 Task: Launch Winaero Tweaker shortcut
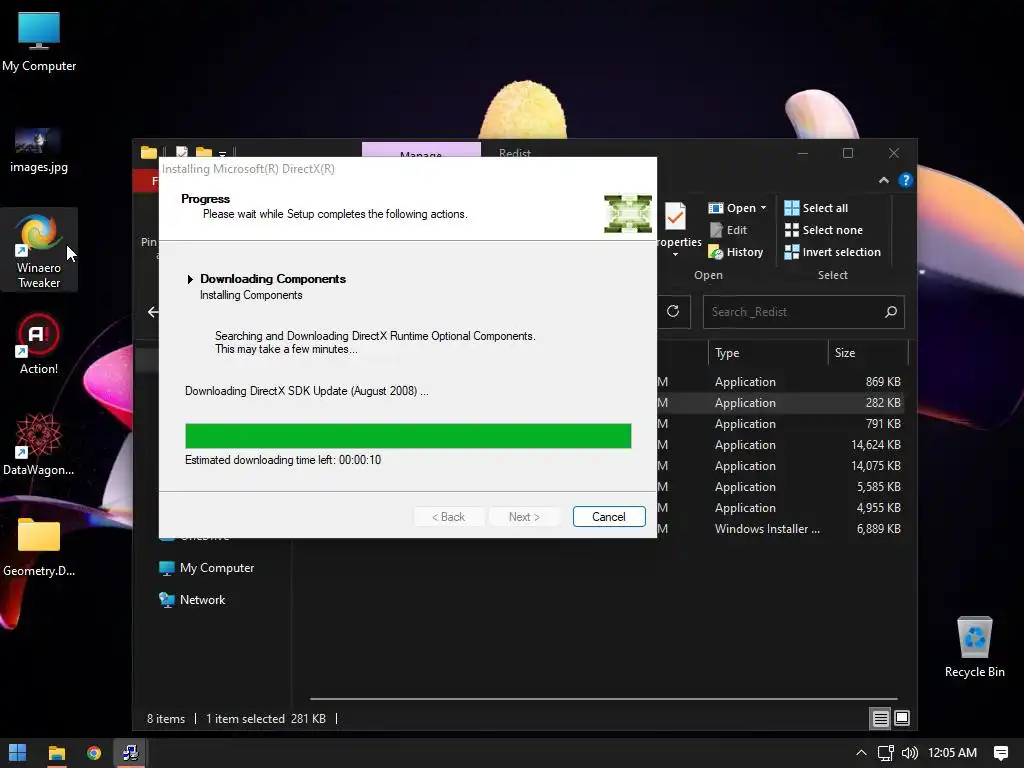pyautogui.click(x=39, y=251)
